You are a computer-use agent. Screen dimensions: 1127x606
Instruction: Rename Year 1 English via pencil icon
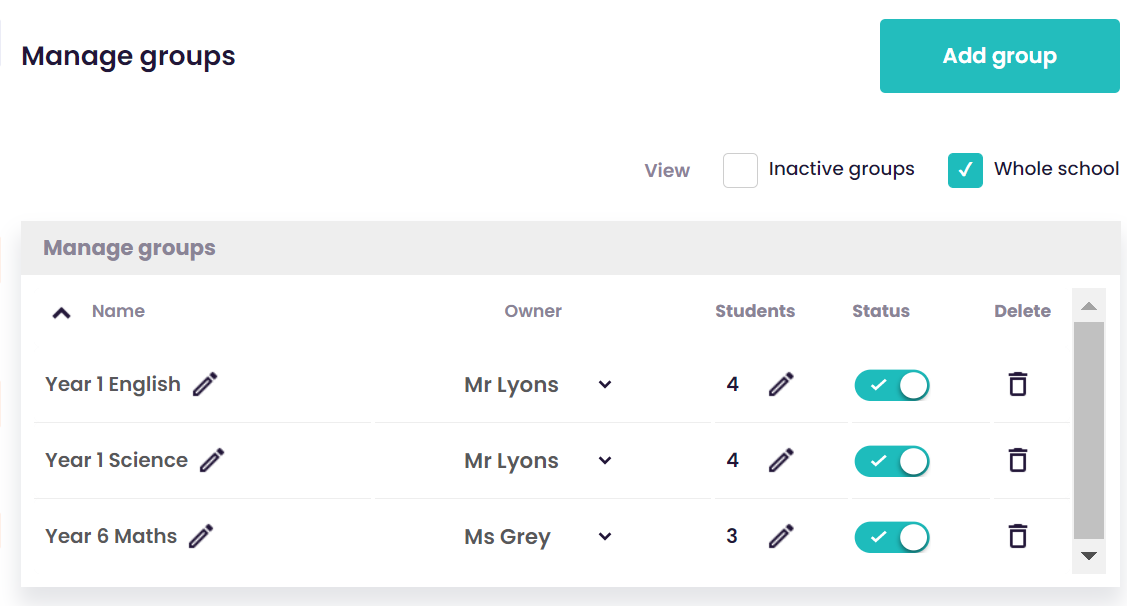[x=205, y=384]
